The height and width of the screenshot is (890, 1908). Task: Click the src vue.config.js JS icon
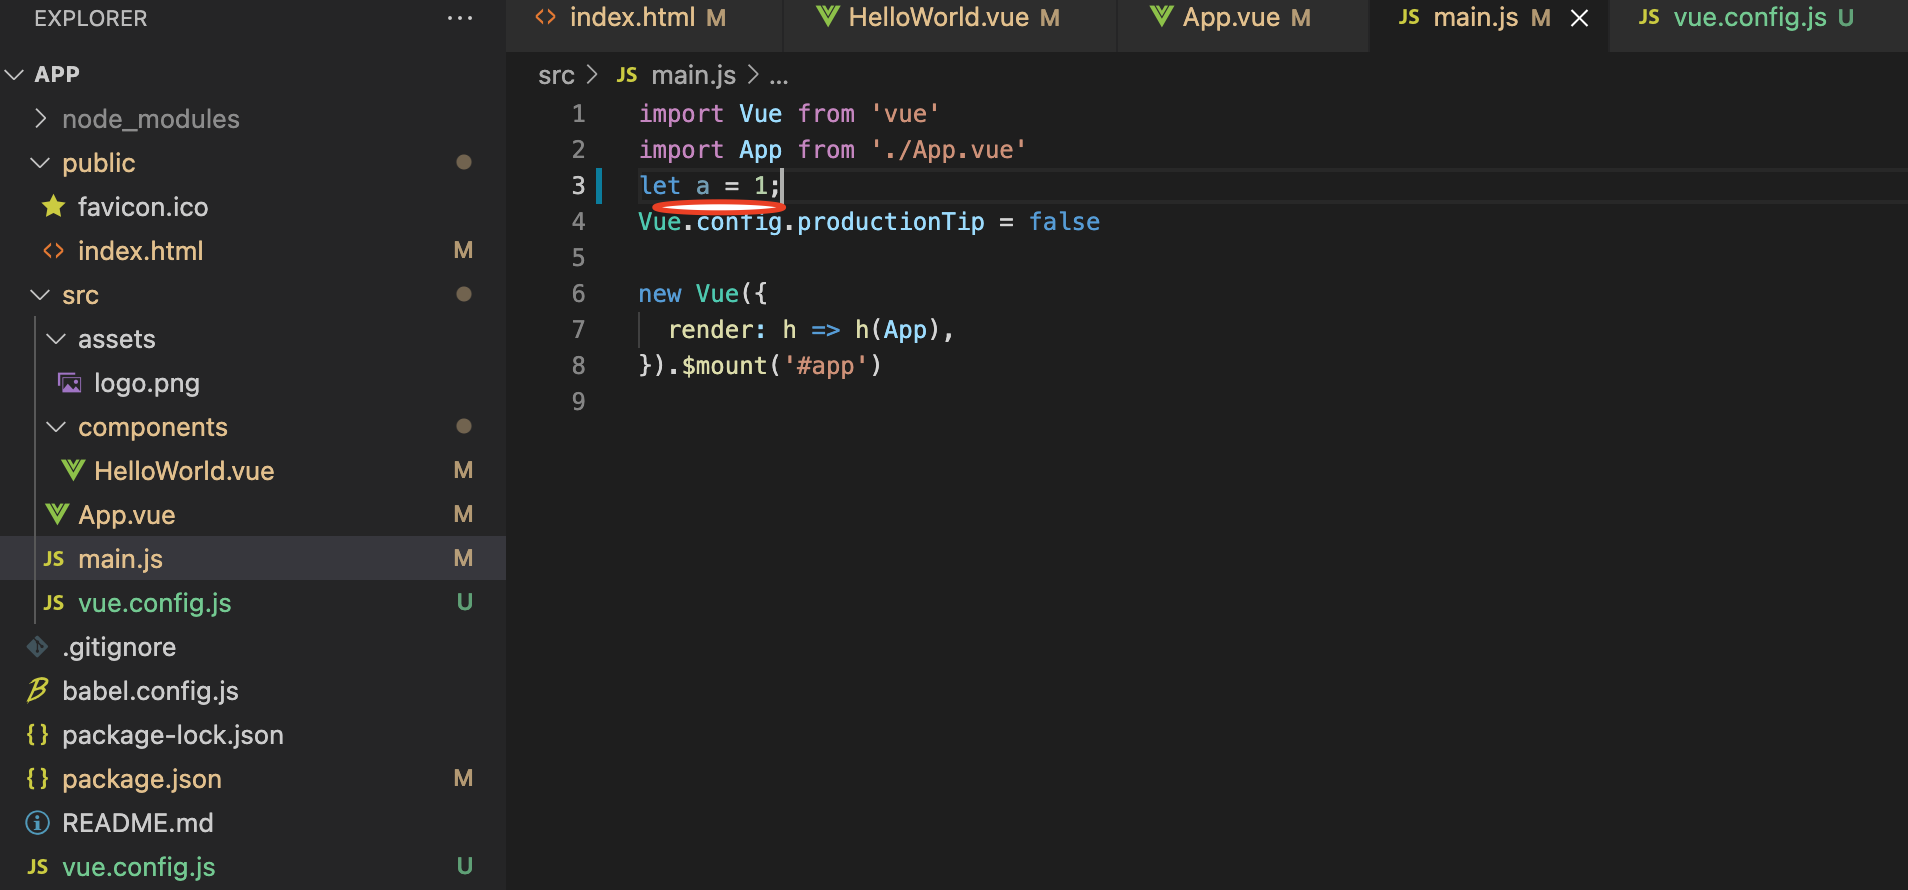(x=54, y=603)
